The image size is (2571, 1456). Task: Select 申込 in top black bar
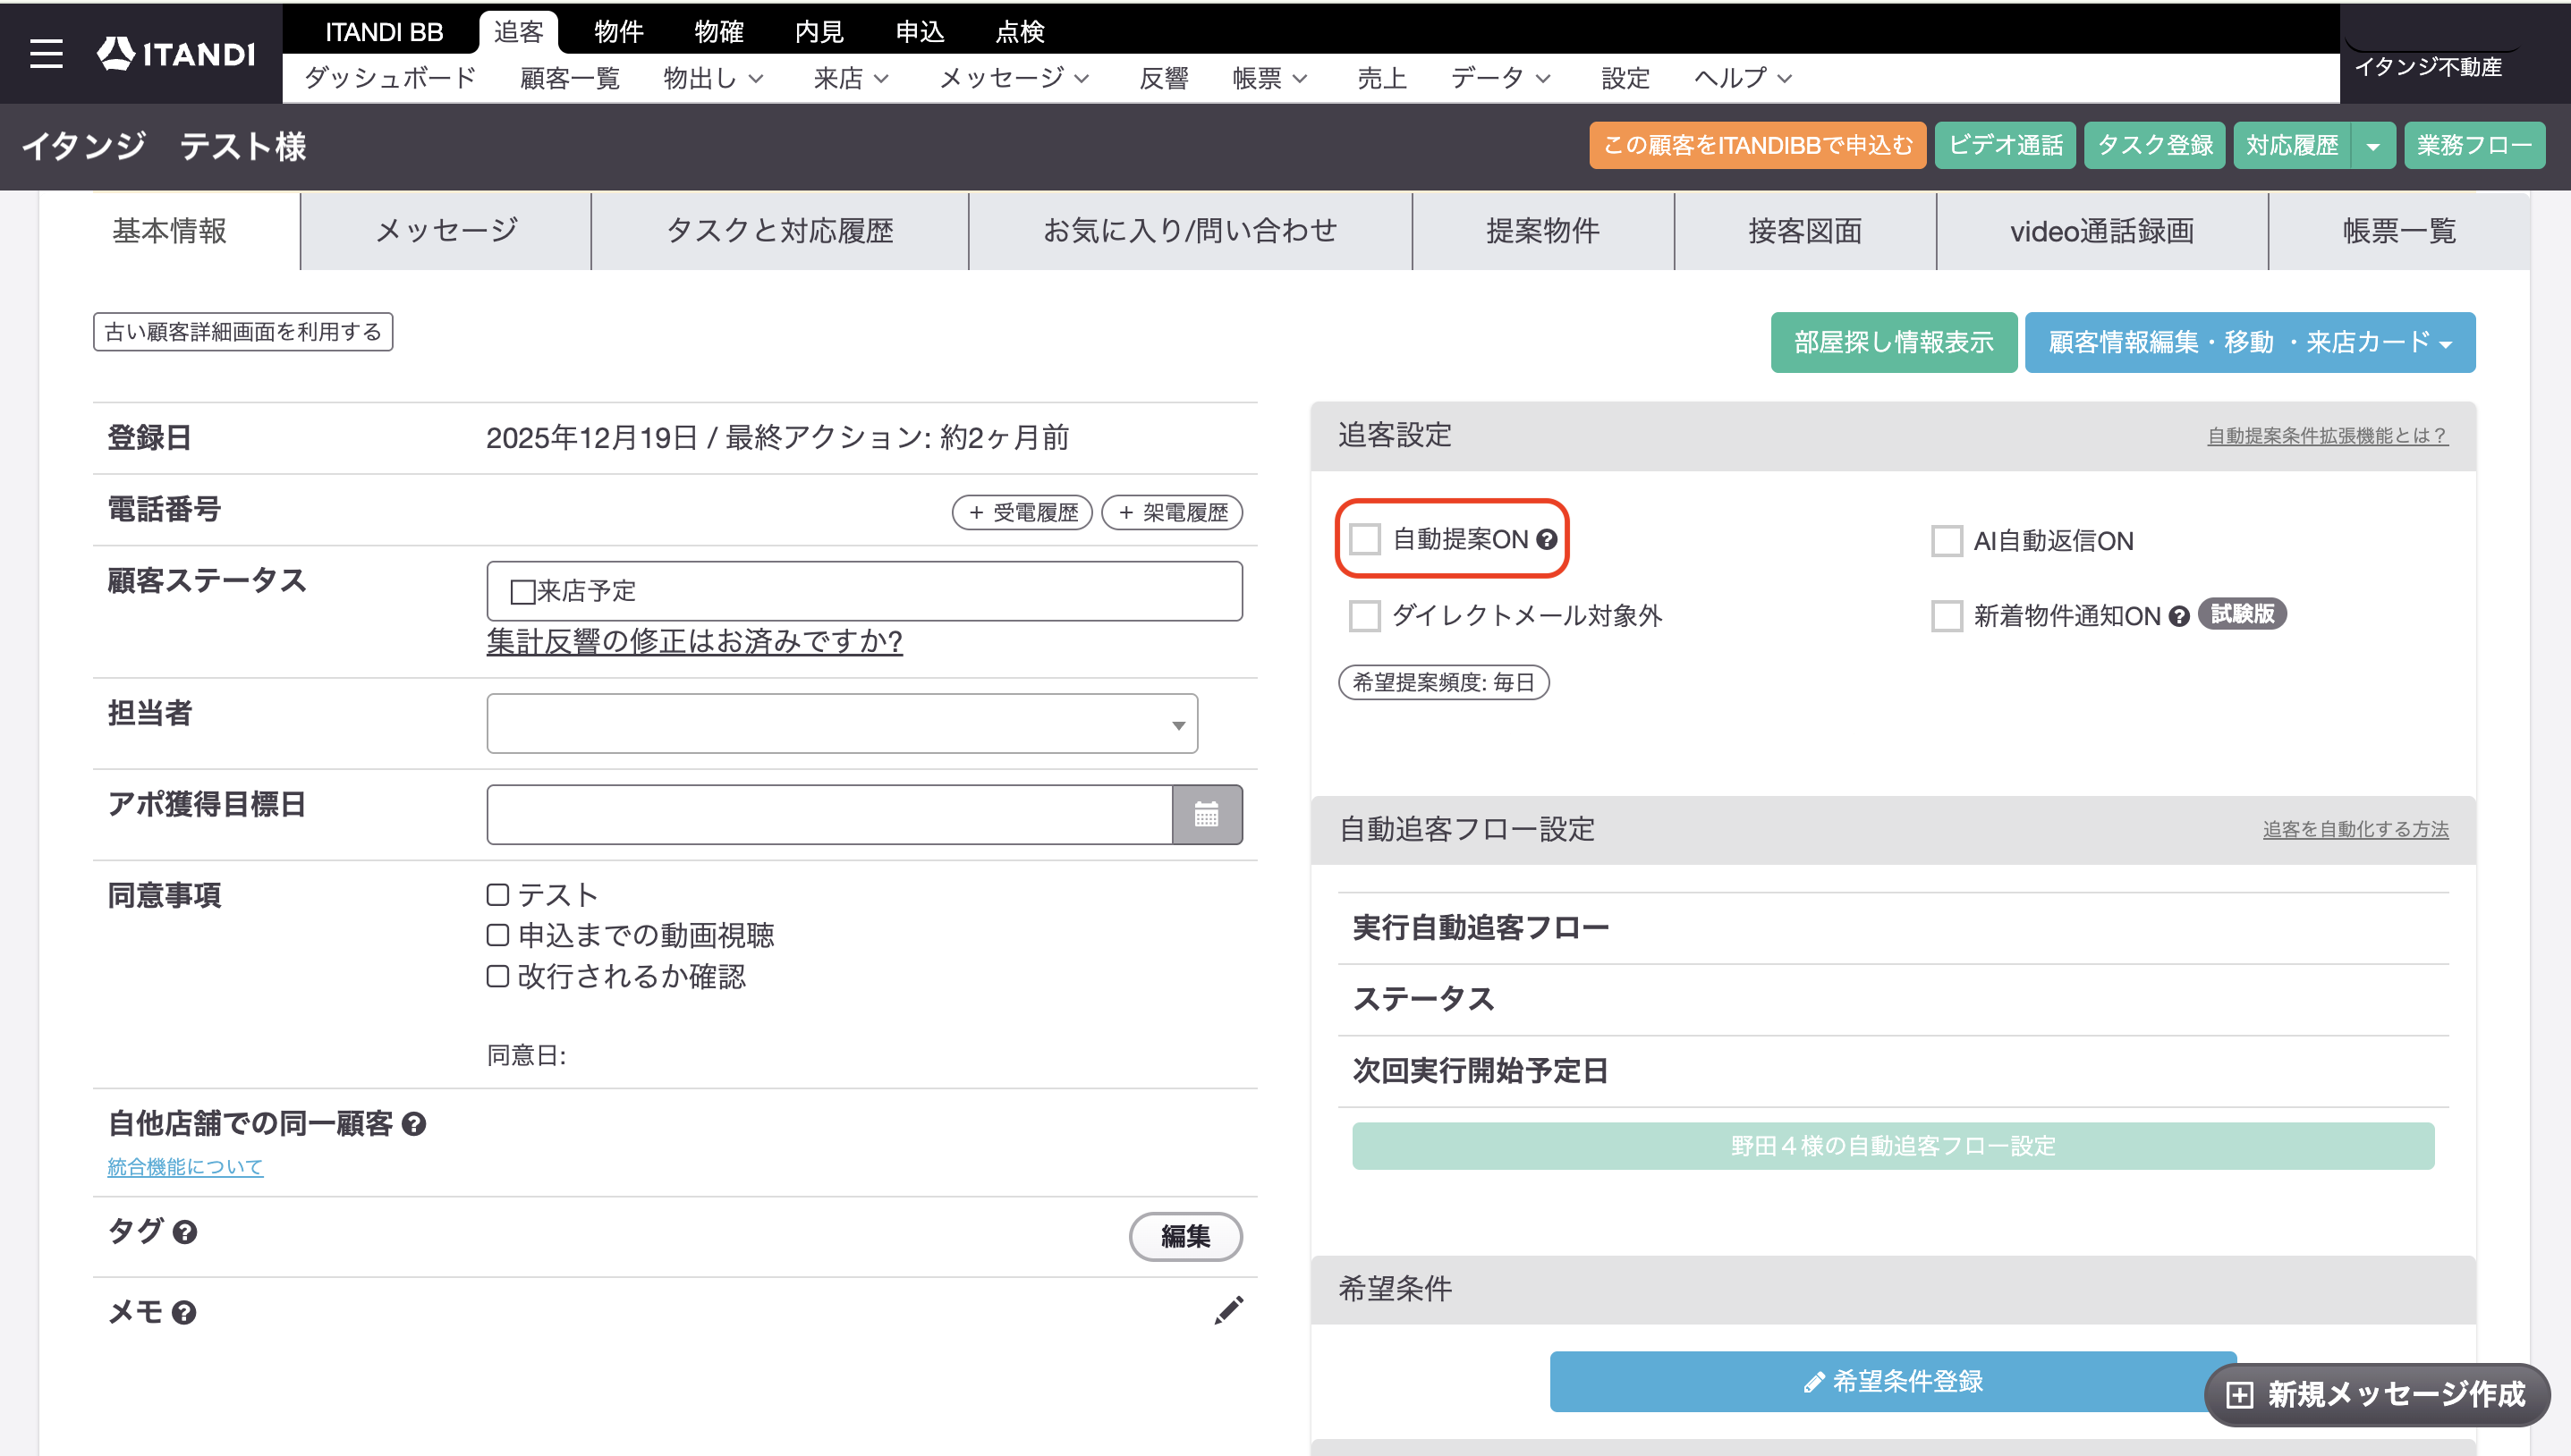click(x=919, y=32)
